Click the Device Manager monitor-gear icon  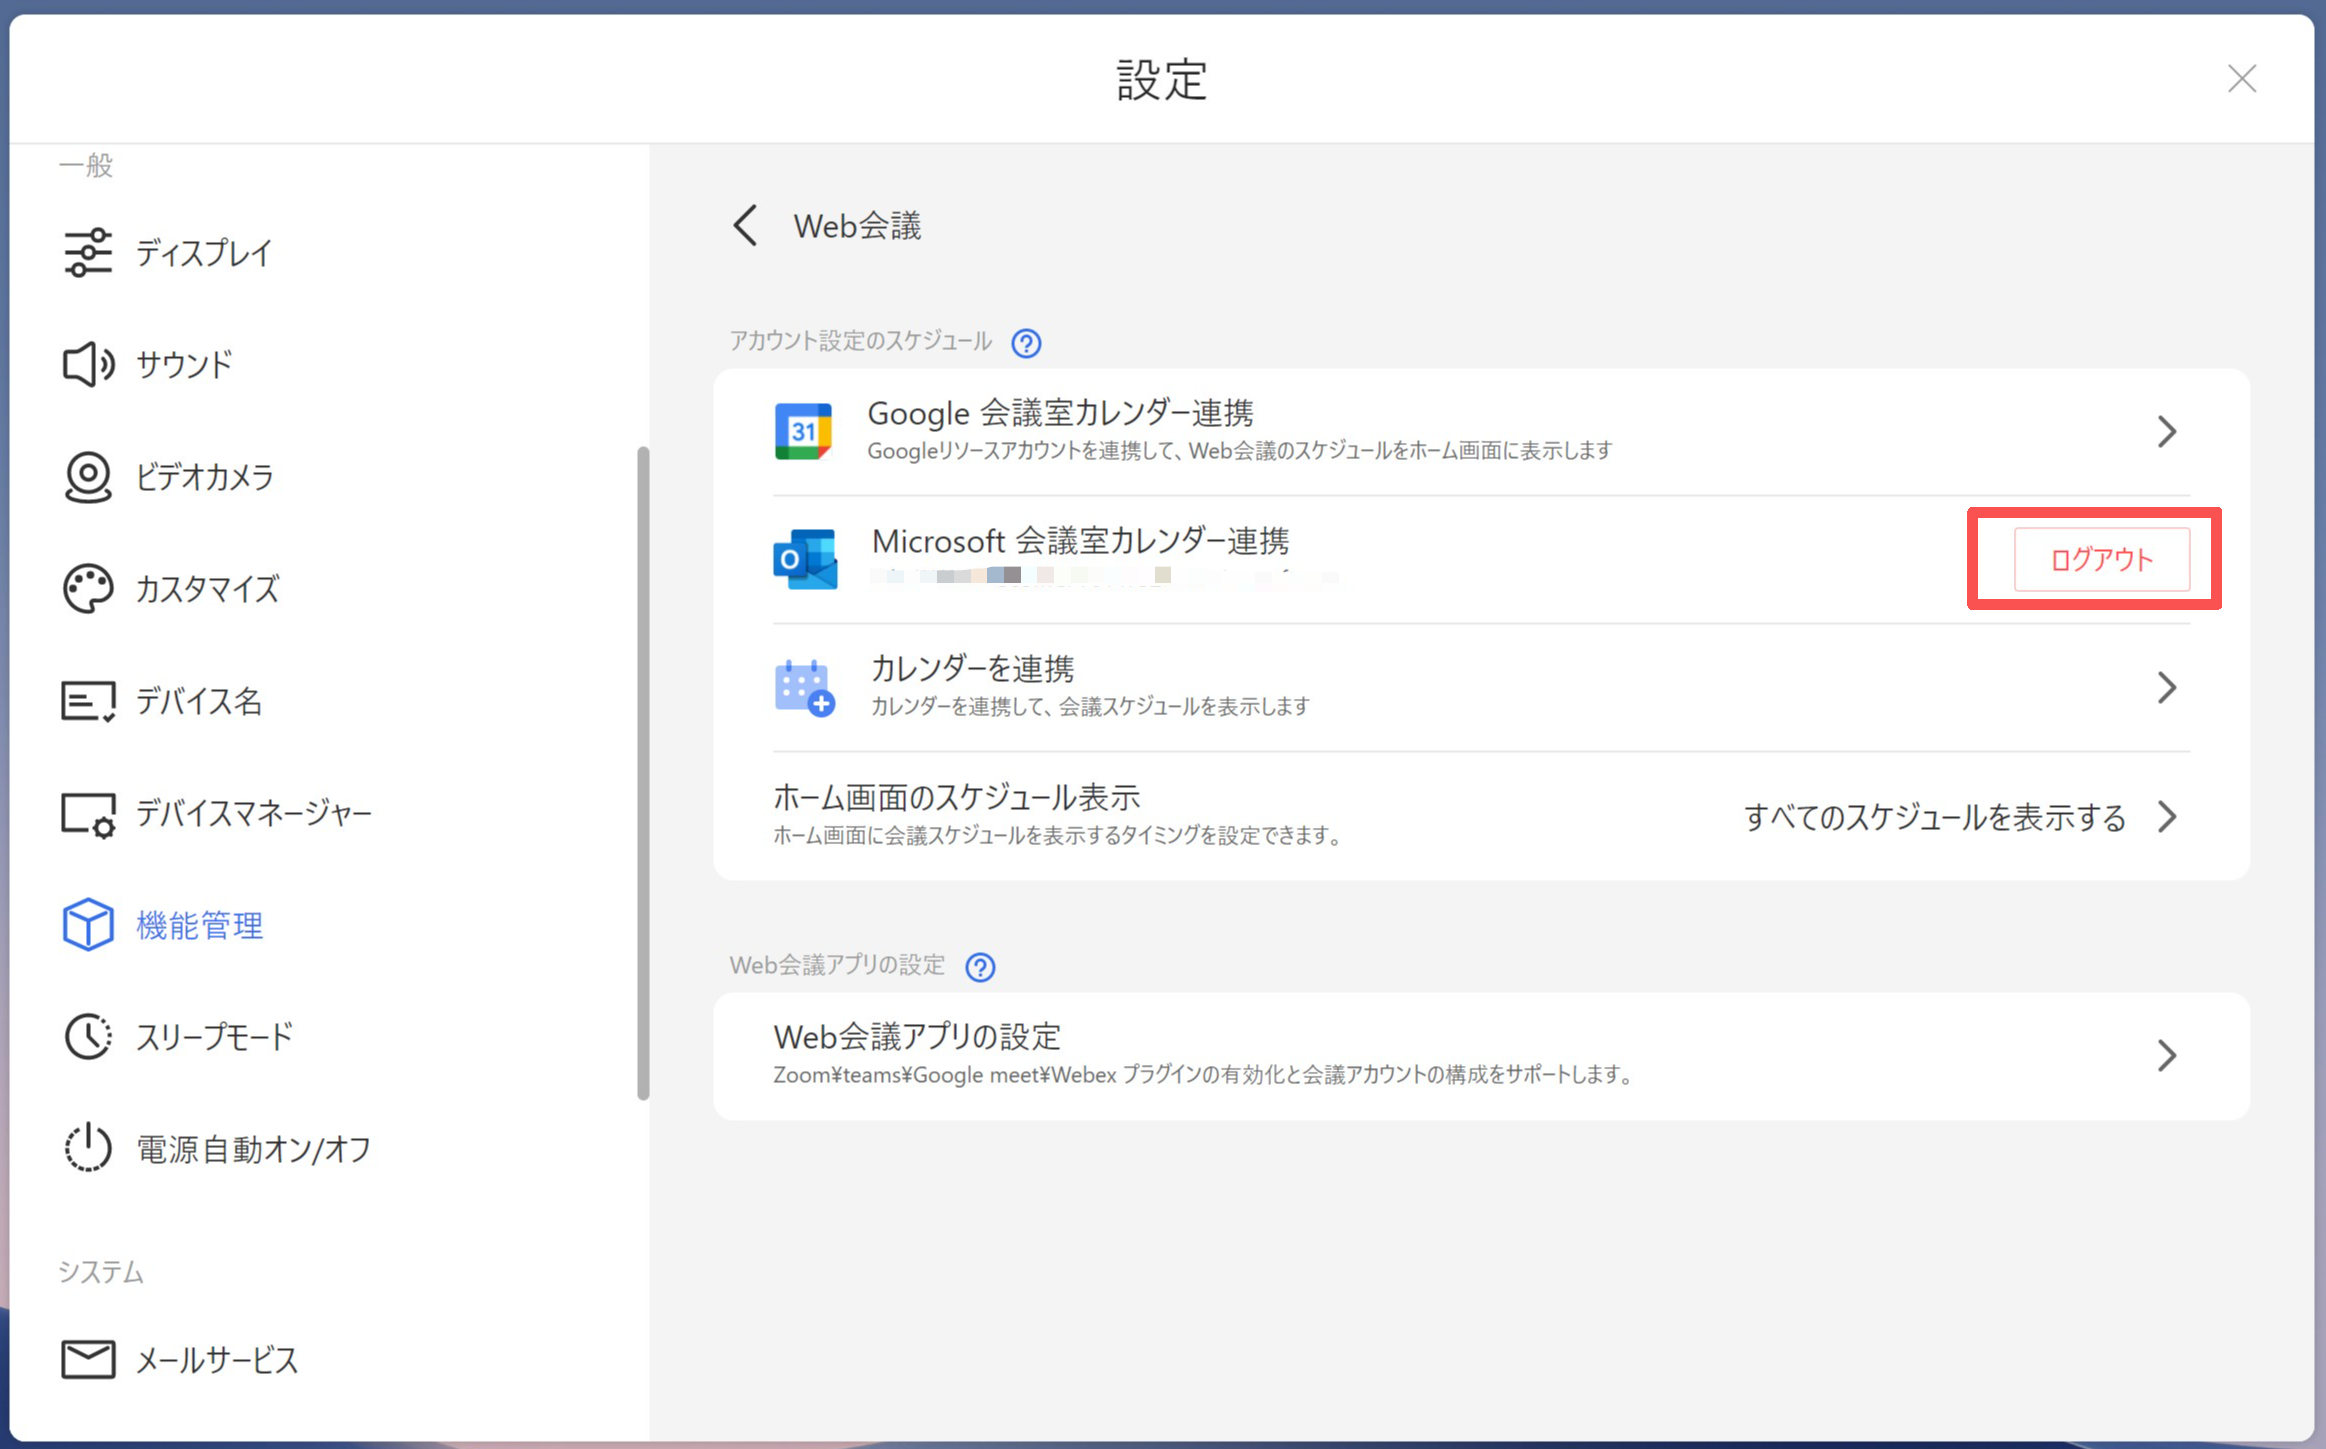click(x=88, y=814)
